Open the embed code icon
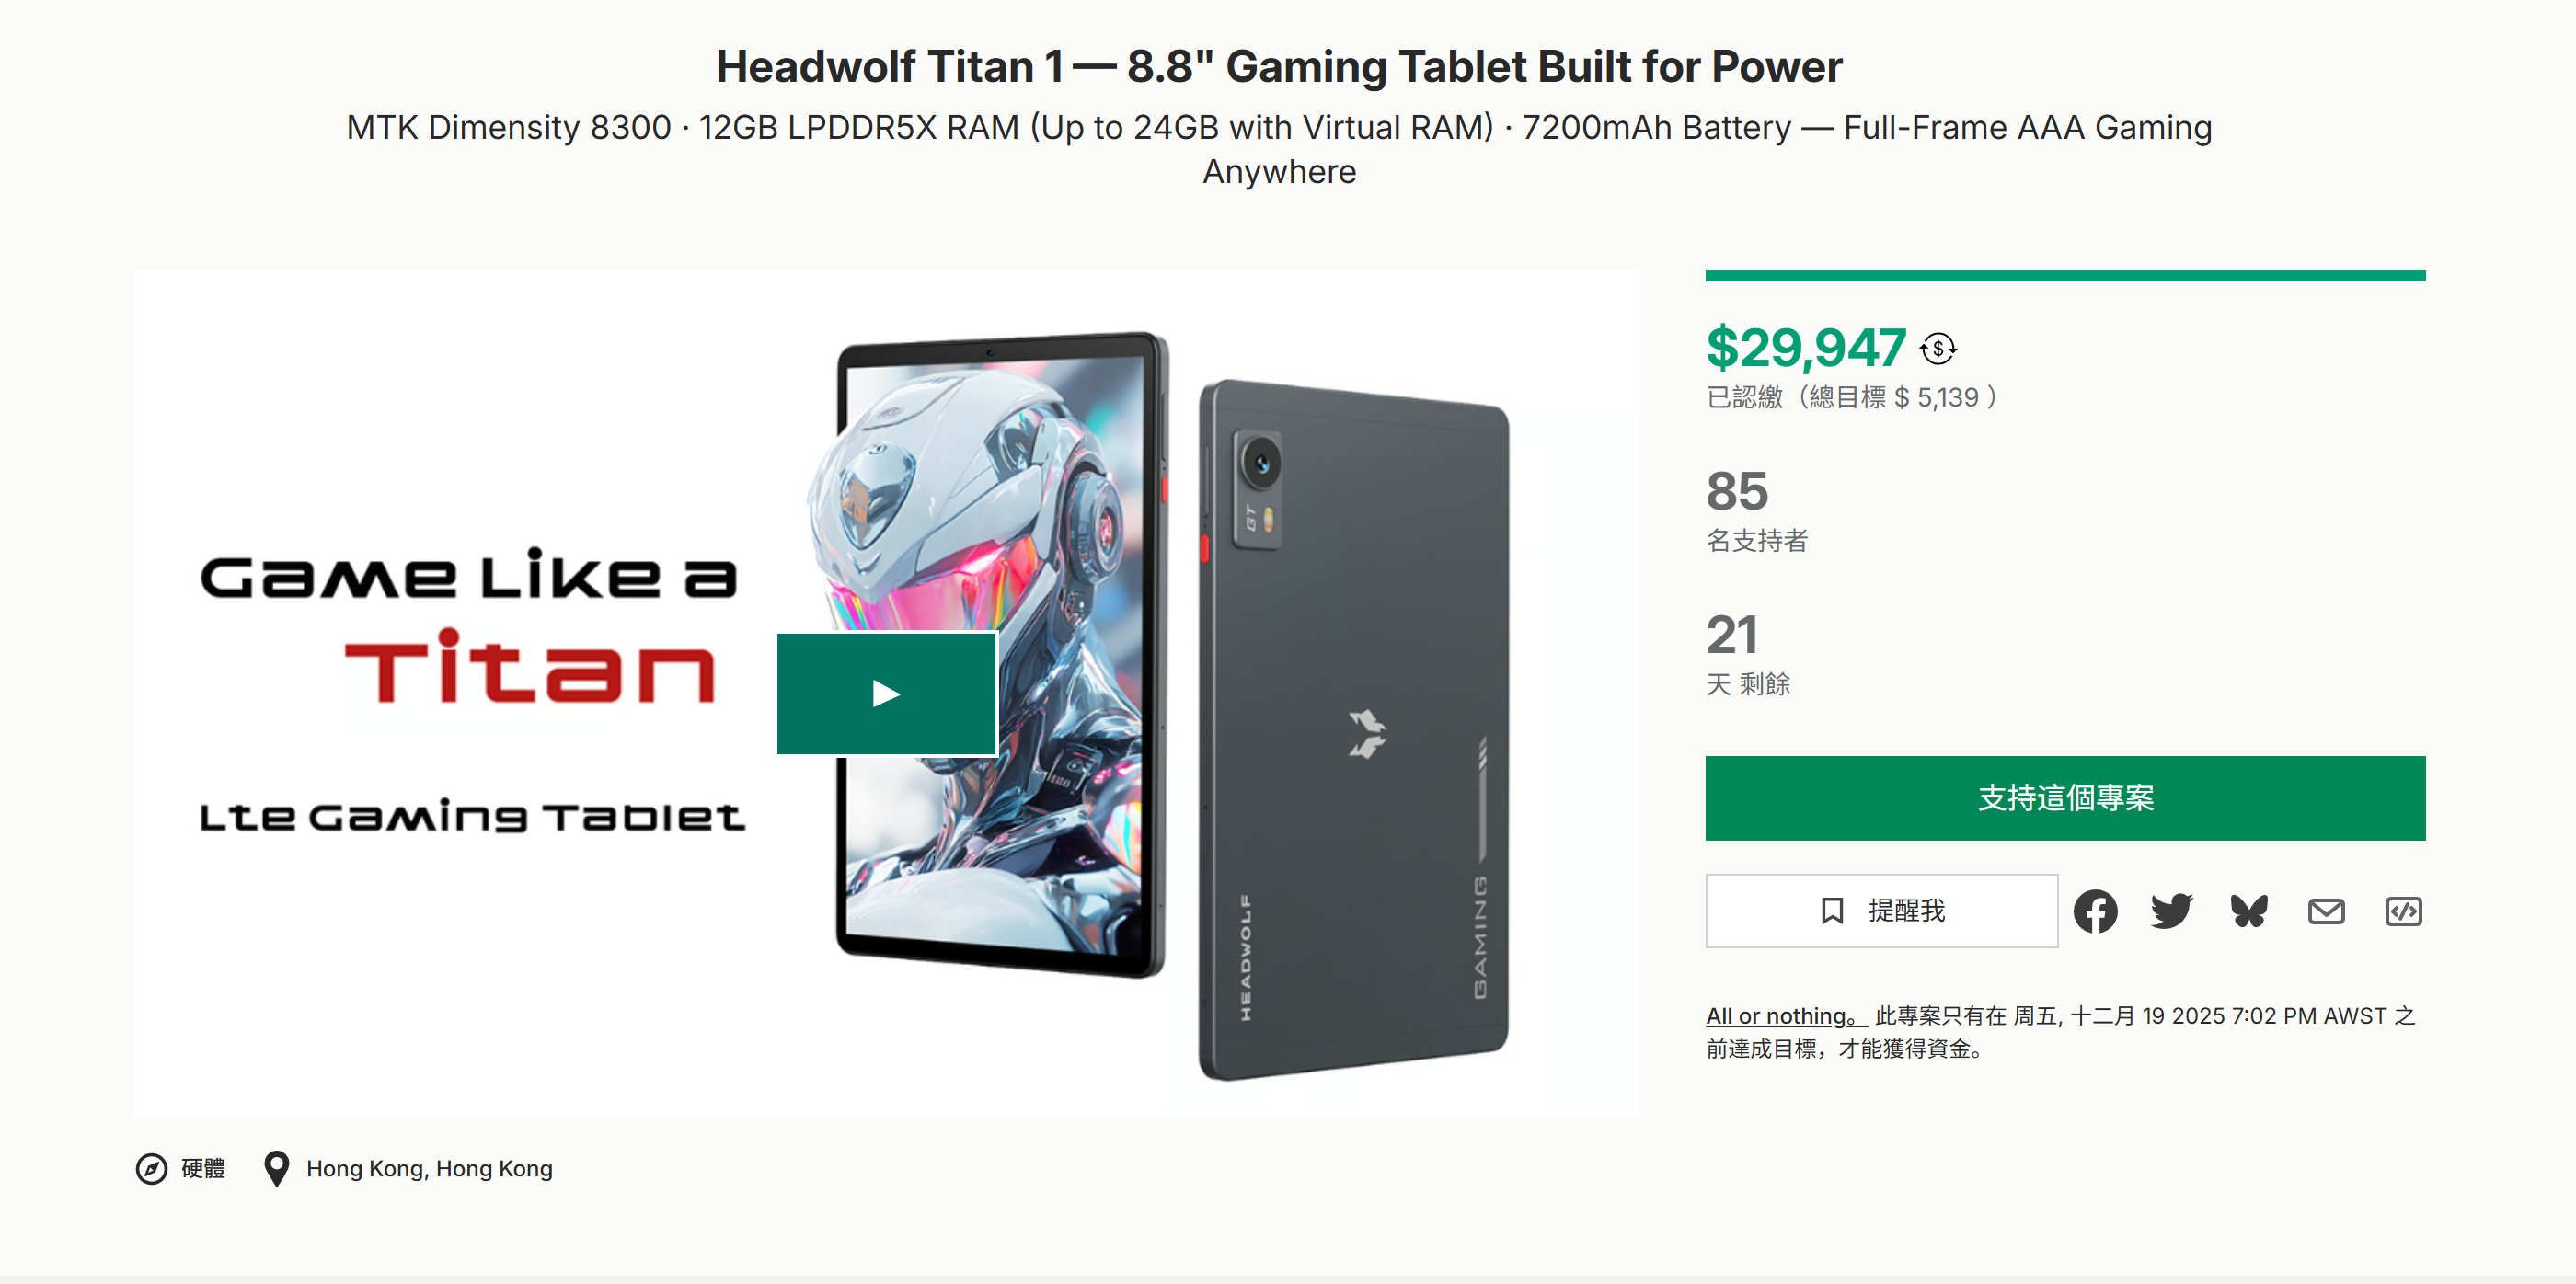 2402,911
